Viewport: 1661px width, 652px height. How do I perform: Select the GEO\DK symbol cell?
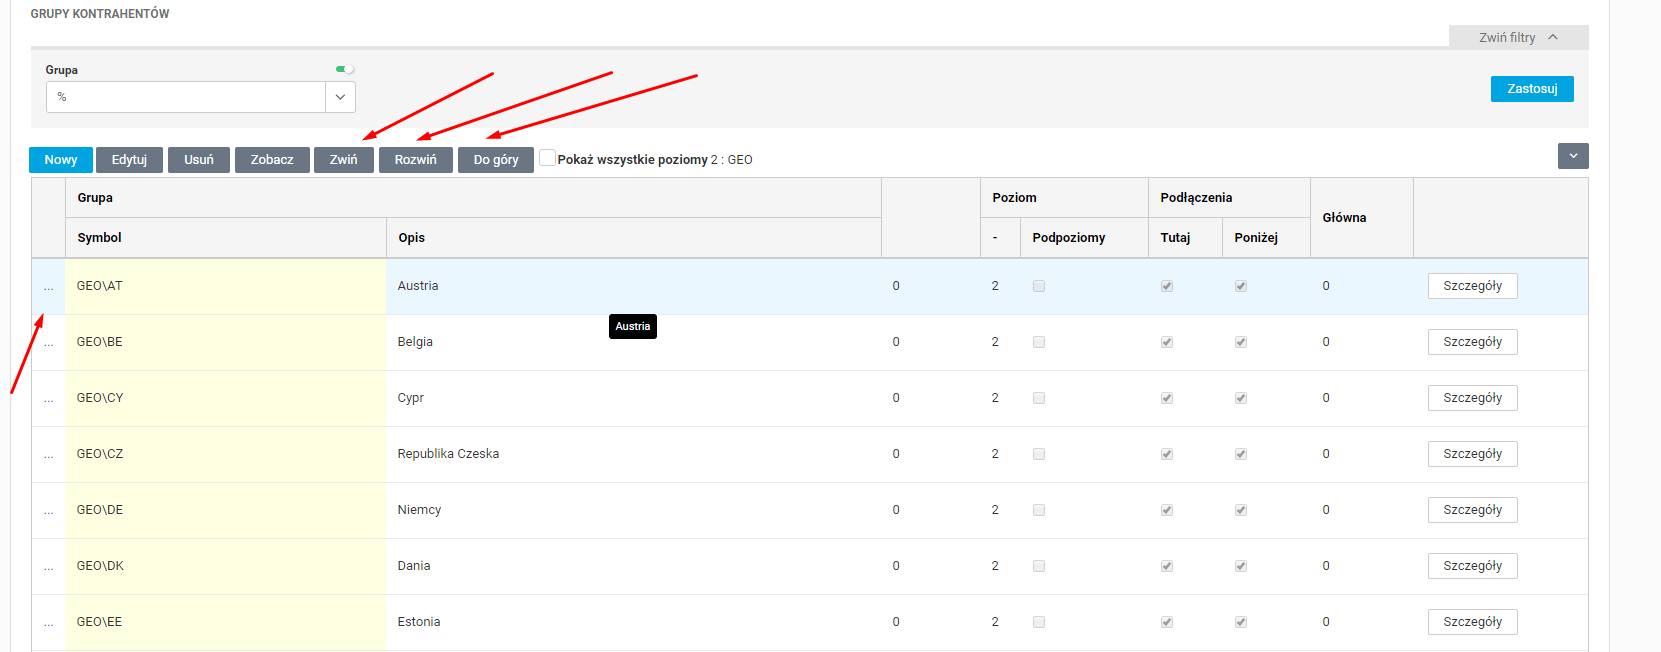[226, 566]
